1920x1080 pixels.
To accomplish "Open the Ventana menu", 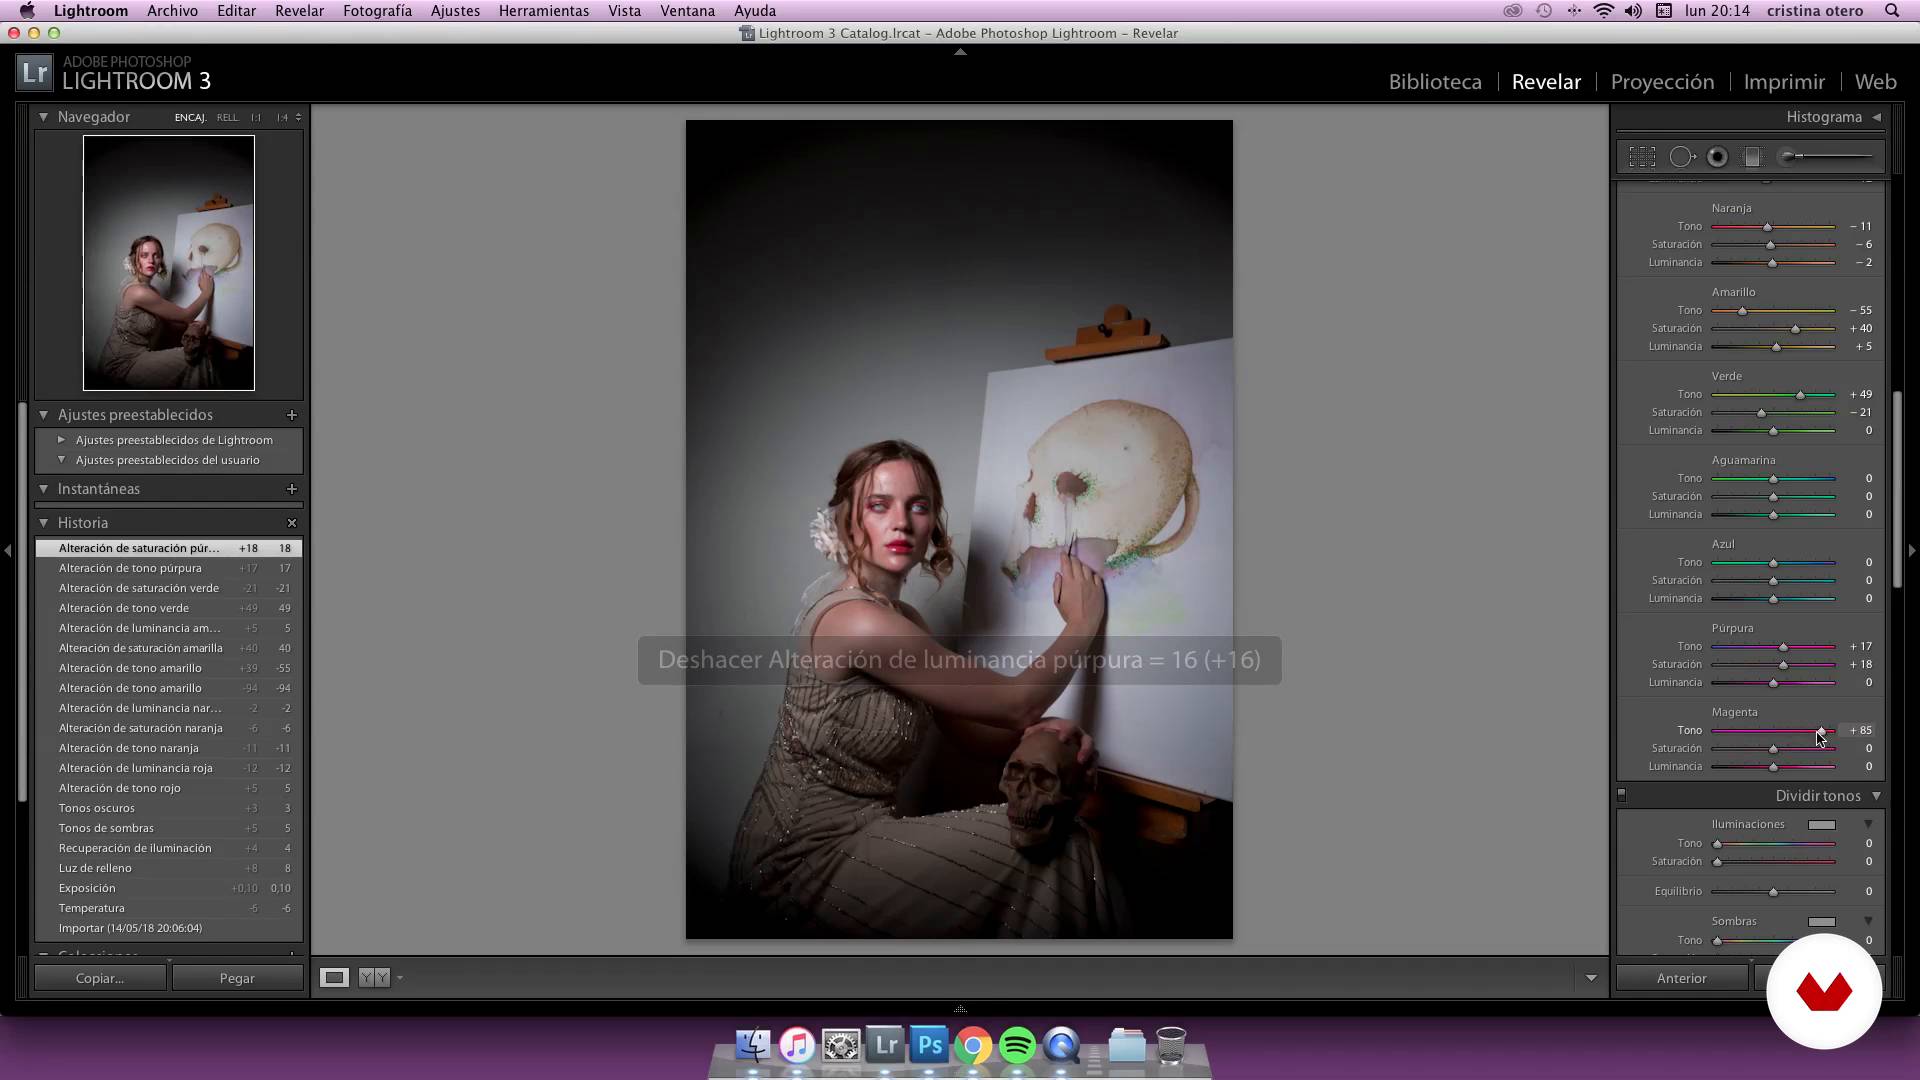I will click(x=687, y=11).
